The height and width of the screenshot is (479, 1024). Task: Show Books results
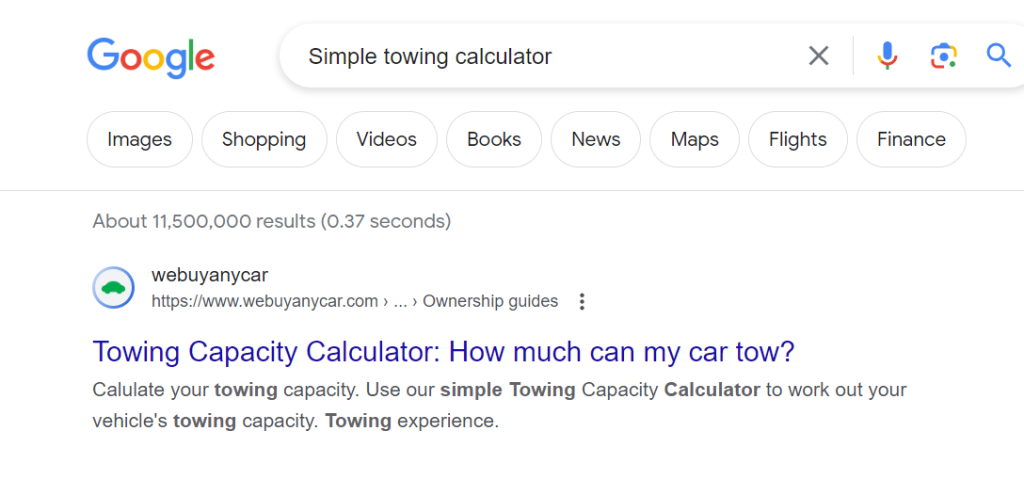[494, 139]
